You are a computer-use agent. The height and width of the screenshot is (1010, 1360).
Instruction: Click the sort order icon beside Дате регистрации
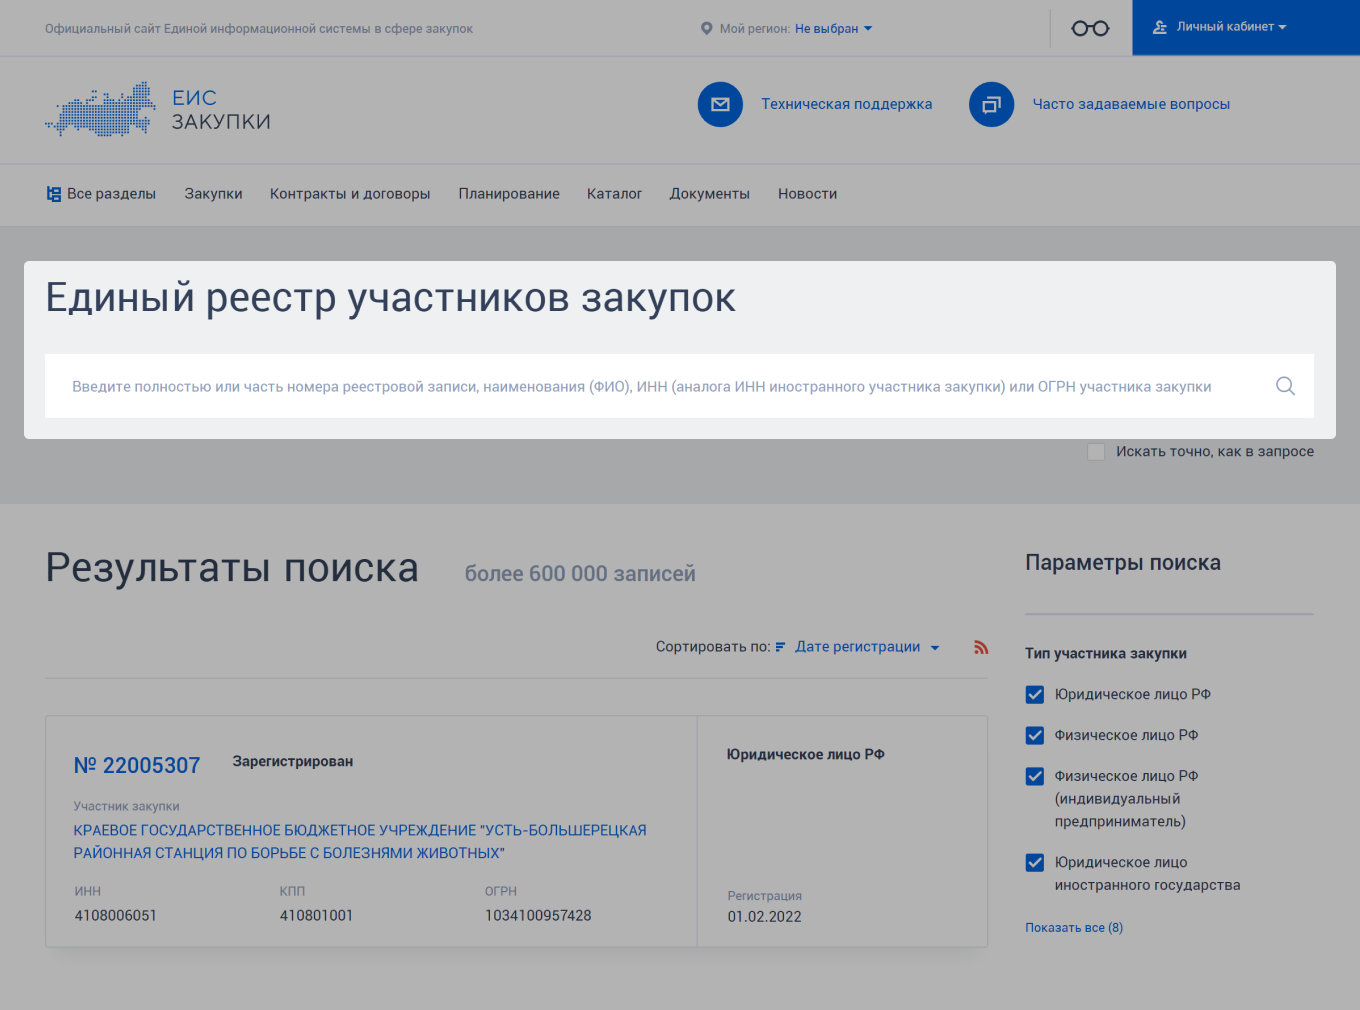pyautogui.click(x=781, y=647)
